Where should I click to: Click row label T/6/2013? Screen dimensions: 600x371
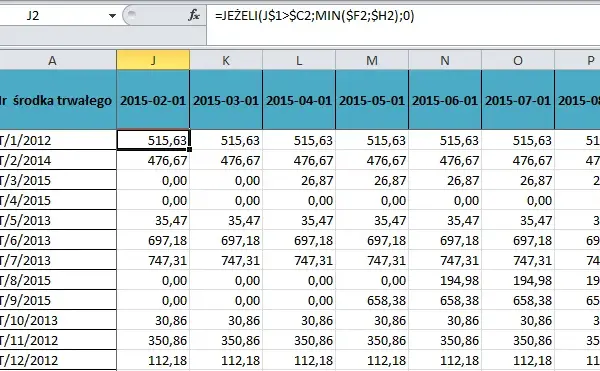pos(58,240)
